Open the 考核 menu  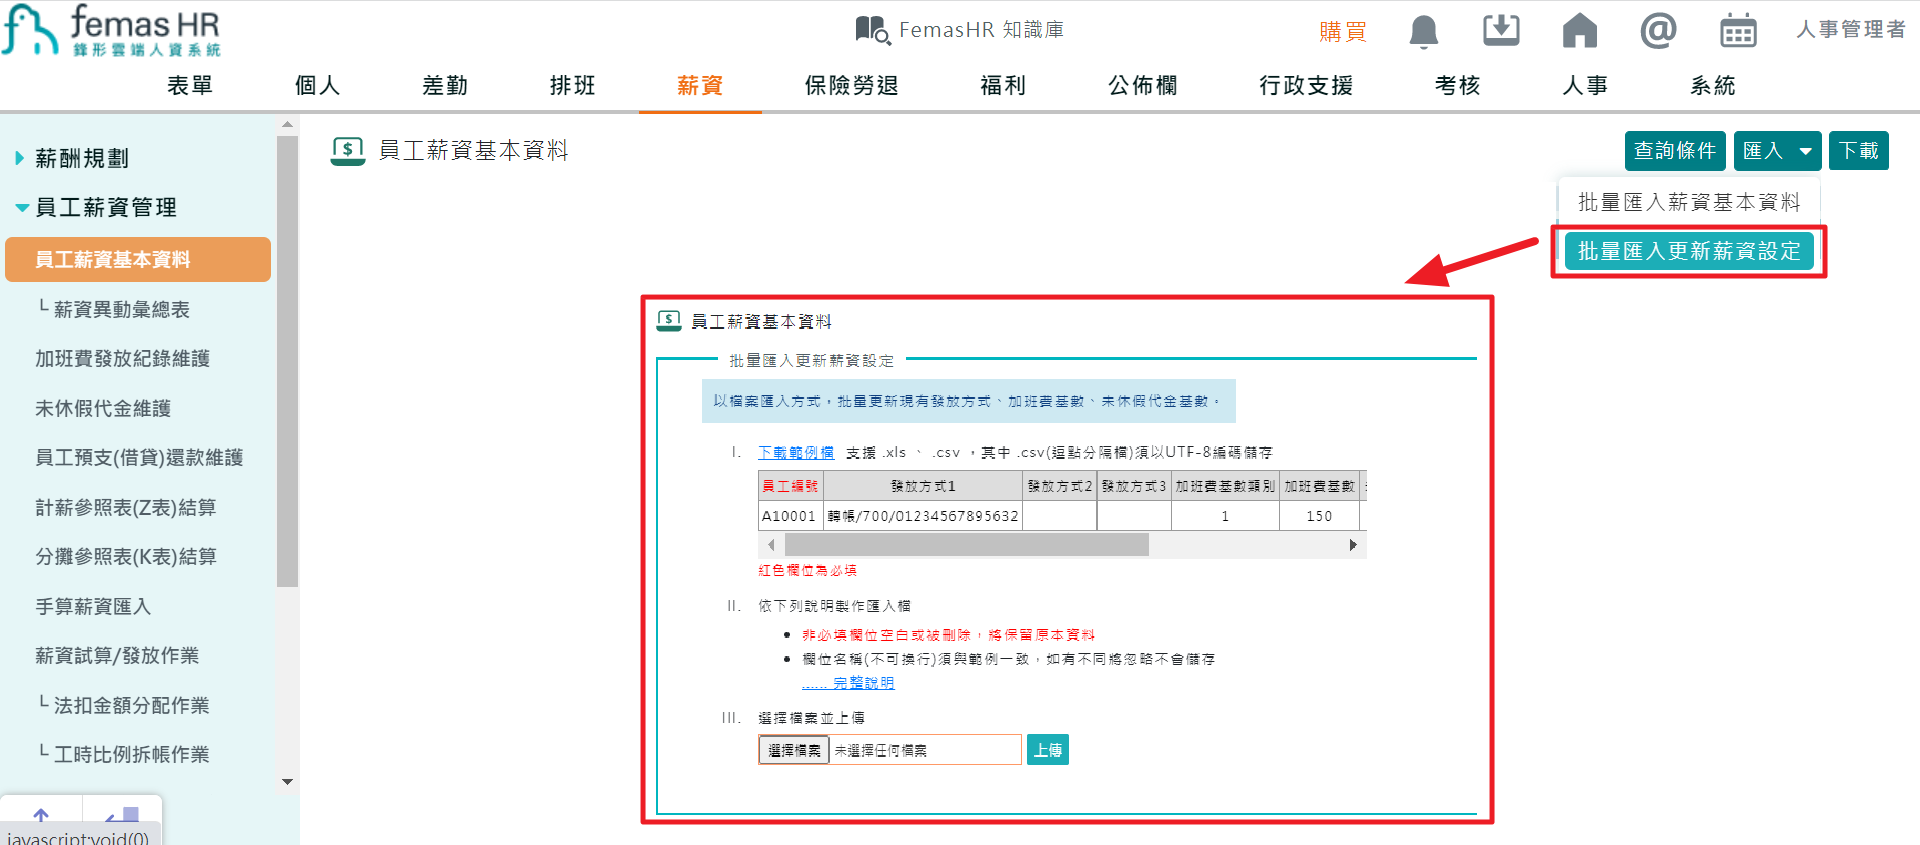pyautogui.click(x=1457, y=85)
